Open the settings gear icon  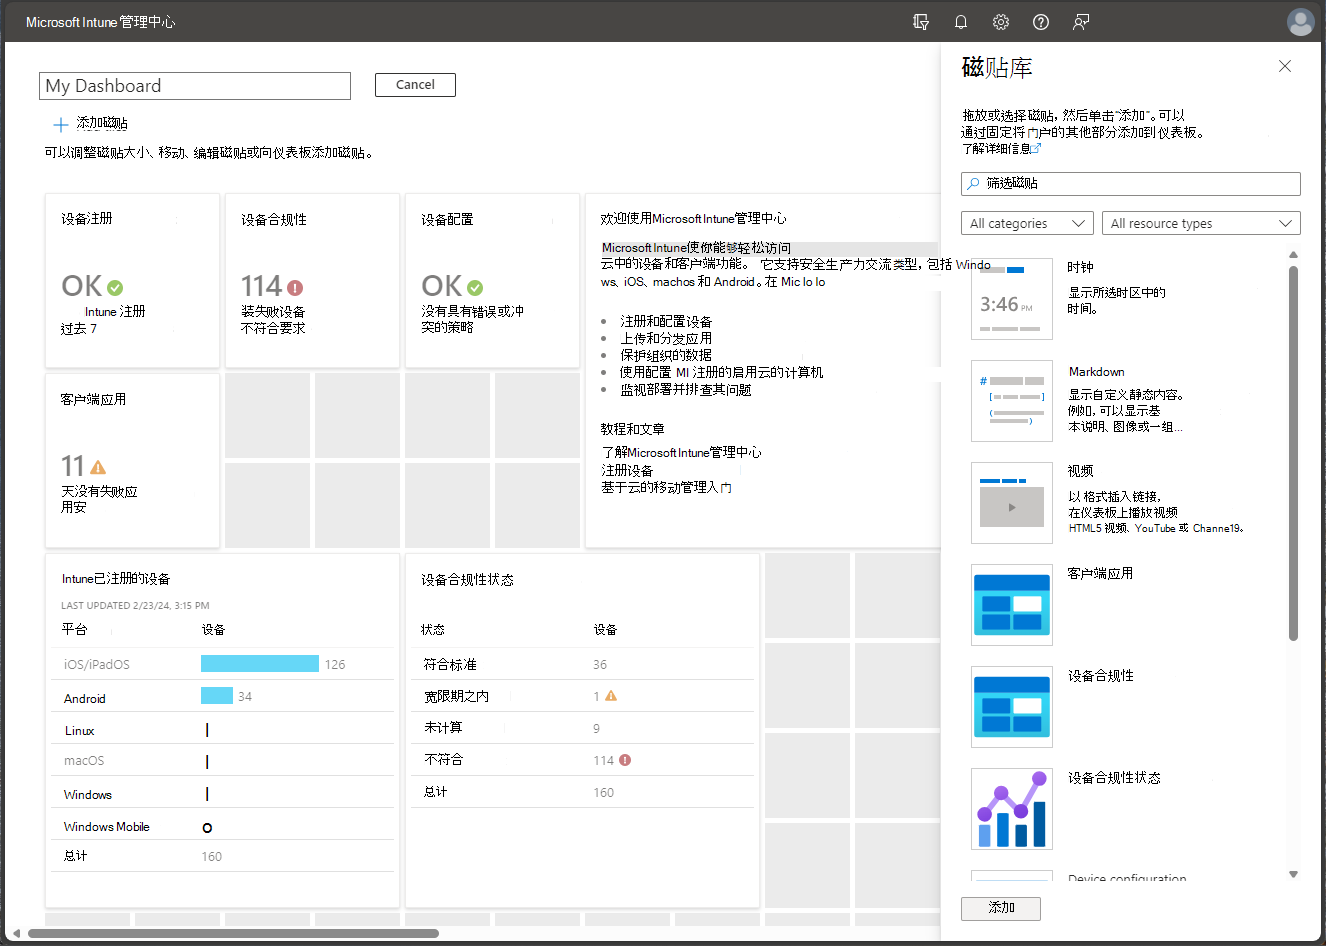(x=1001, y=22)
